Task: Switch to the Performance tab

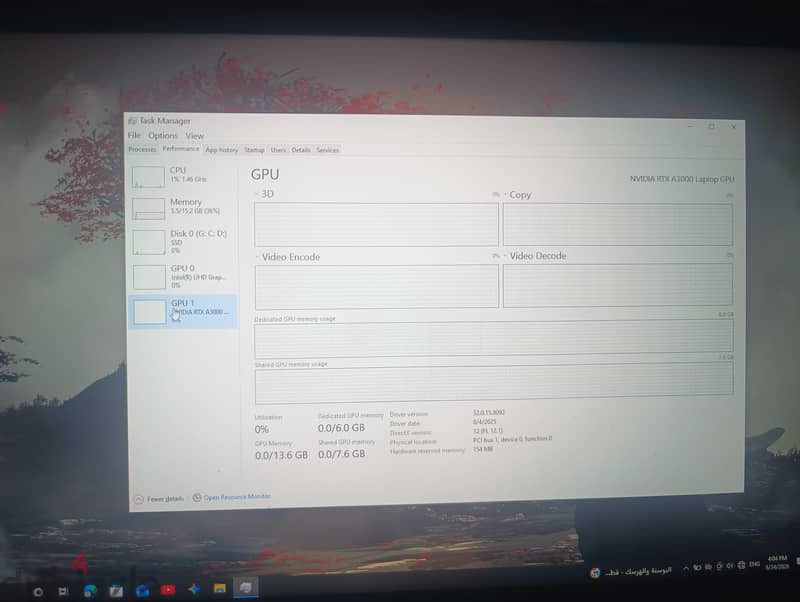Action: (181, 148)
